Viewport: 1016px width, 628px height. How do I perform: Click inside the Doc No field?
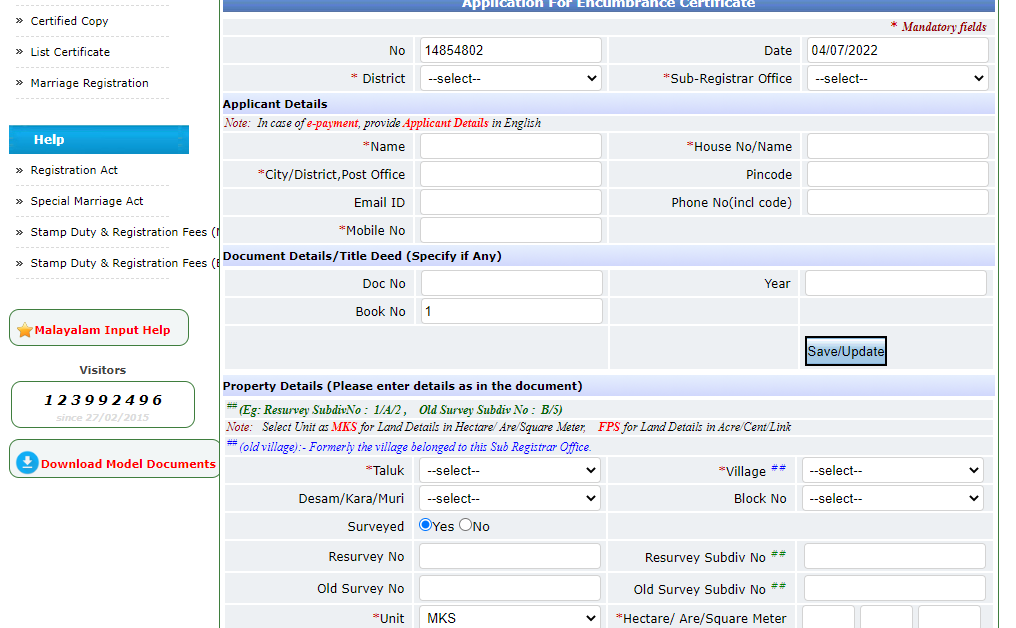click(510, 282)
